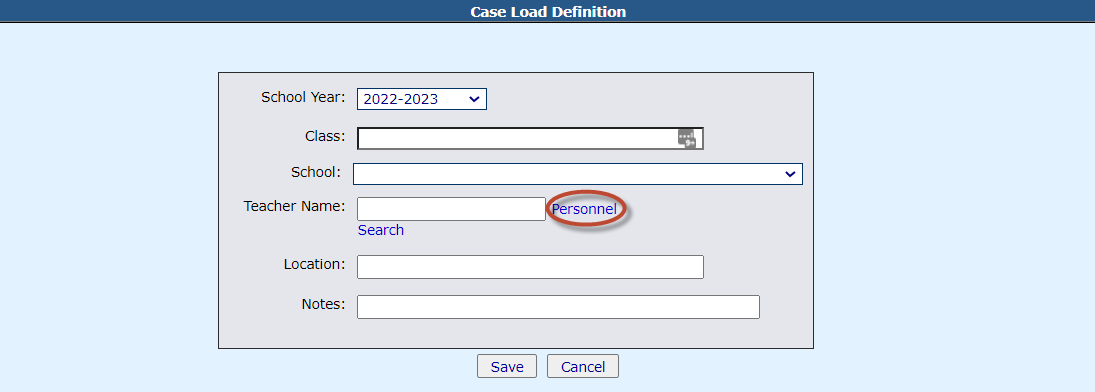Click into the Teacher Name field
This screenshot has width=1095, height=392.
pyautogui.click(x=451, y=209)
